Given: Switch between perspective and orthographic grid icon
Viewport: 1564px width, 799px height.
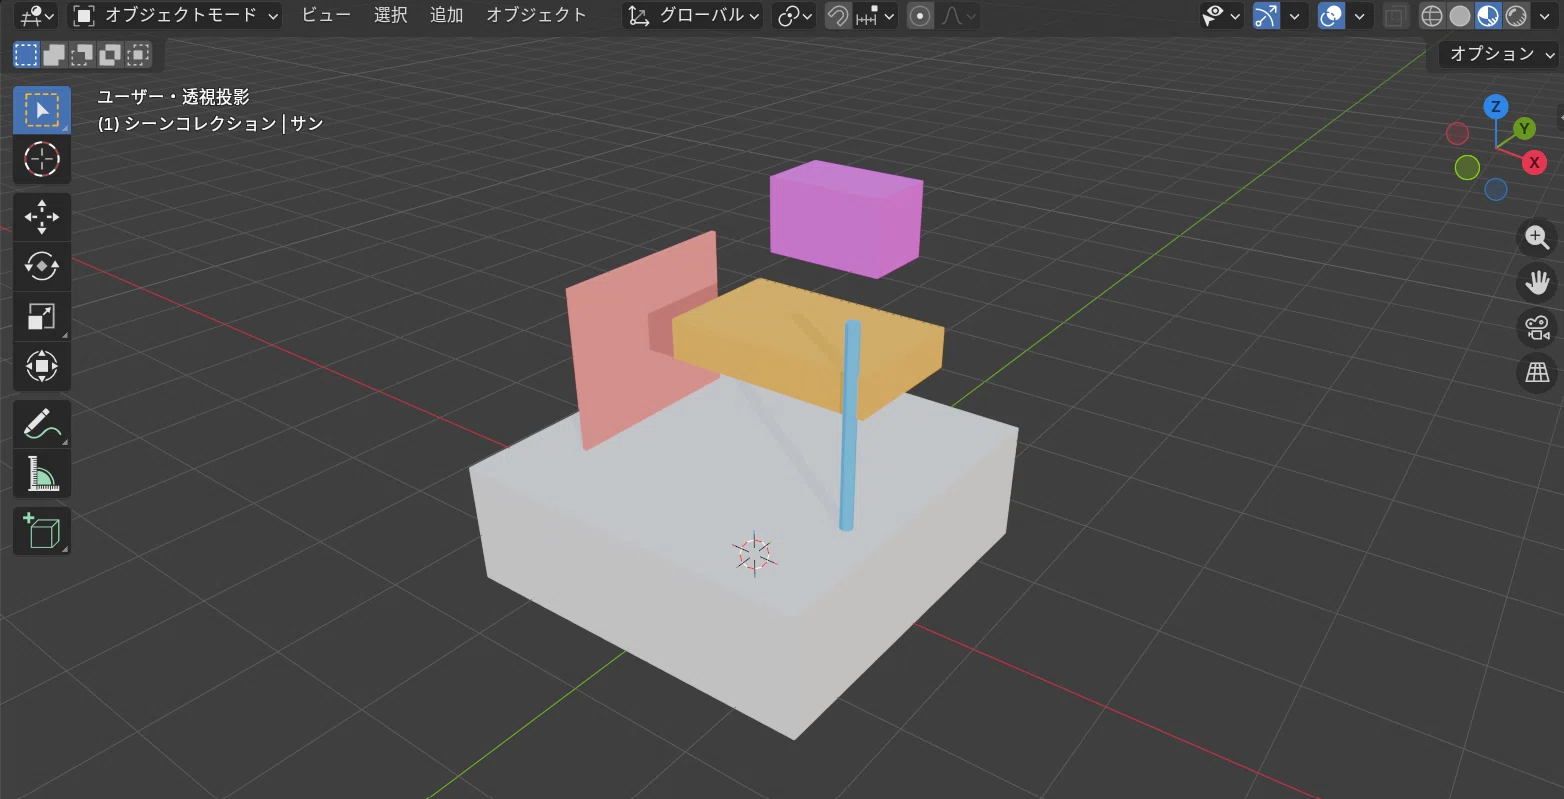Looking at the screenshot, I should (1537, 373).
